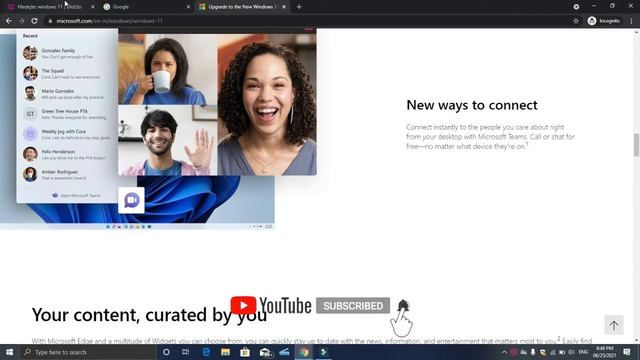Select Gonzales Family in the Recent list
Viewport: 640px width, 360px height.
[x=67, y=53]
